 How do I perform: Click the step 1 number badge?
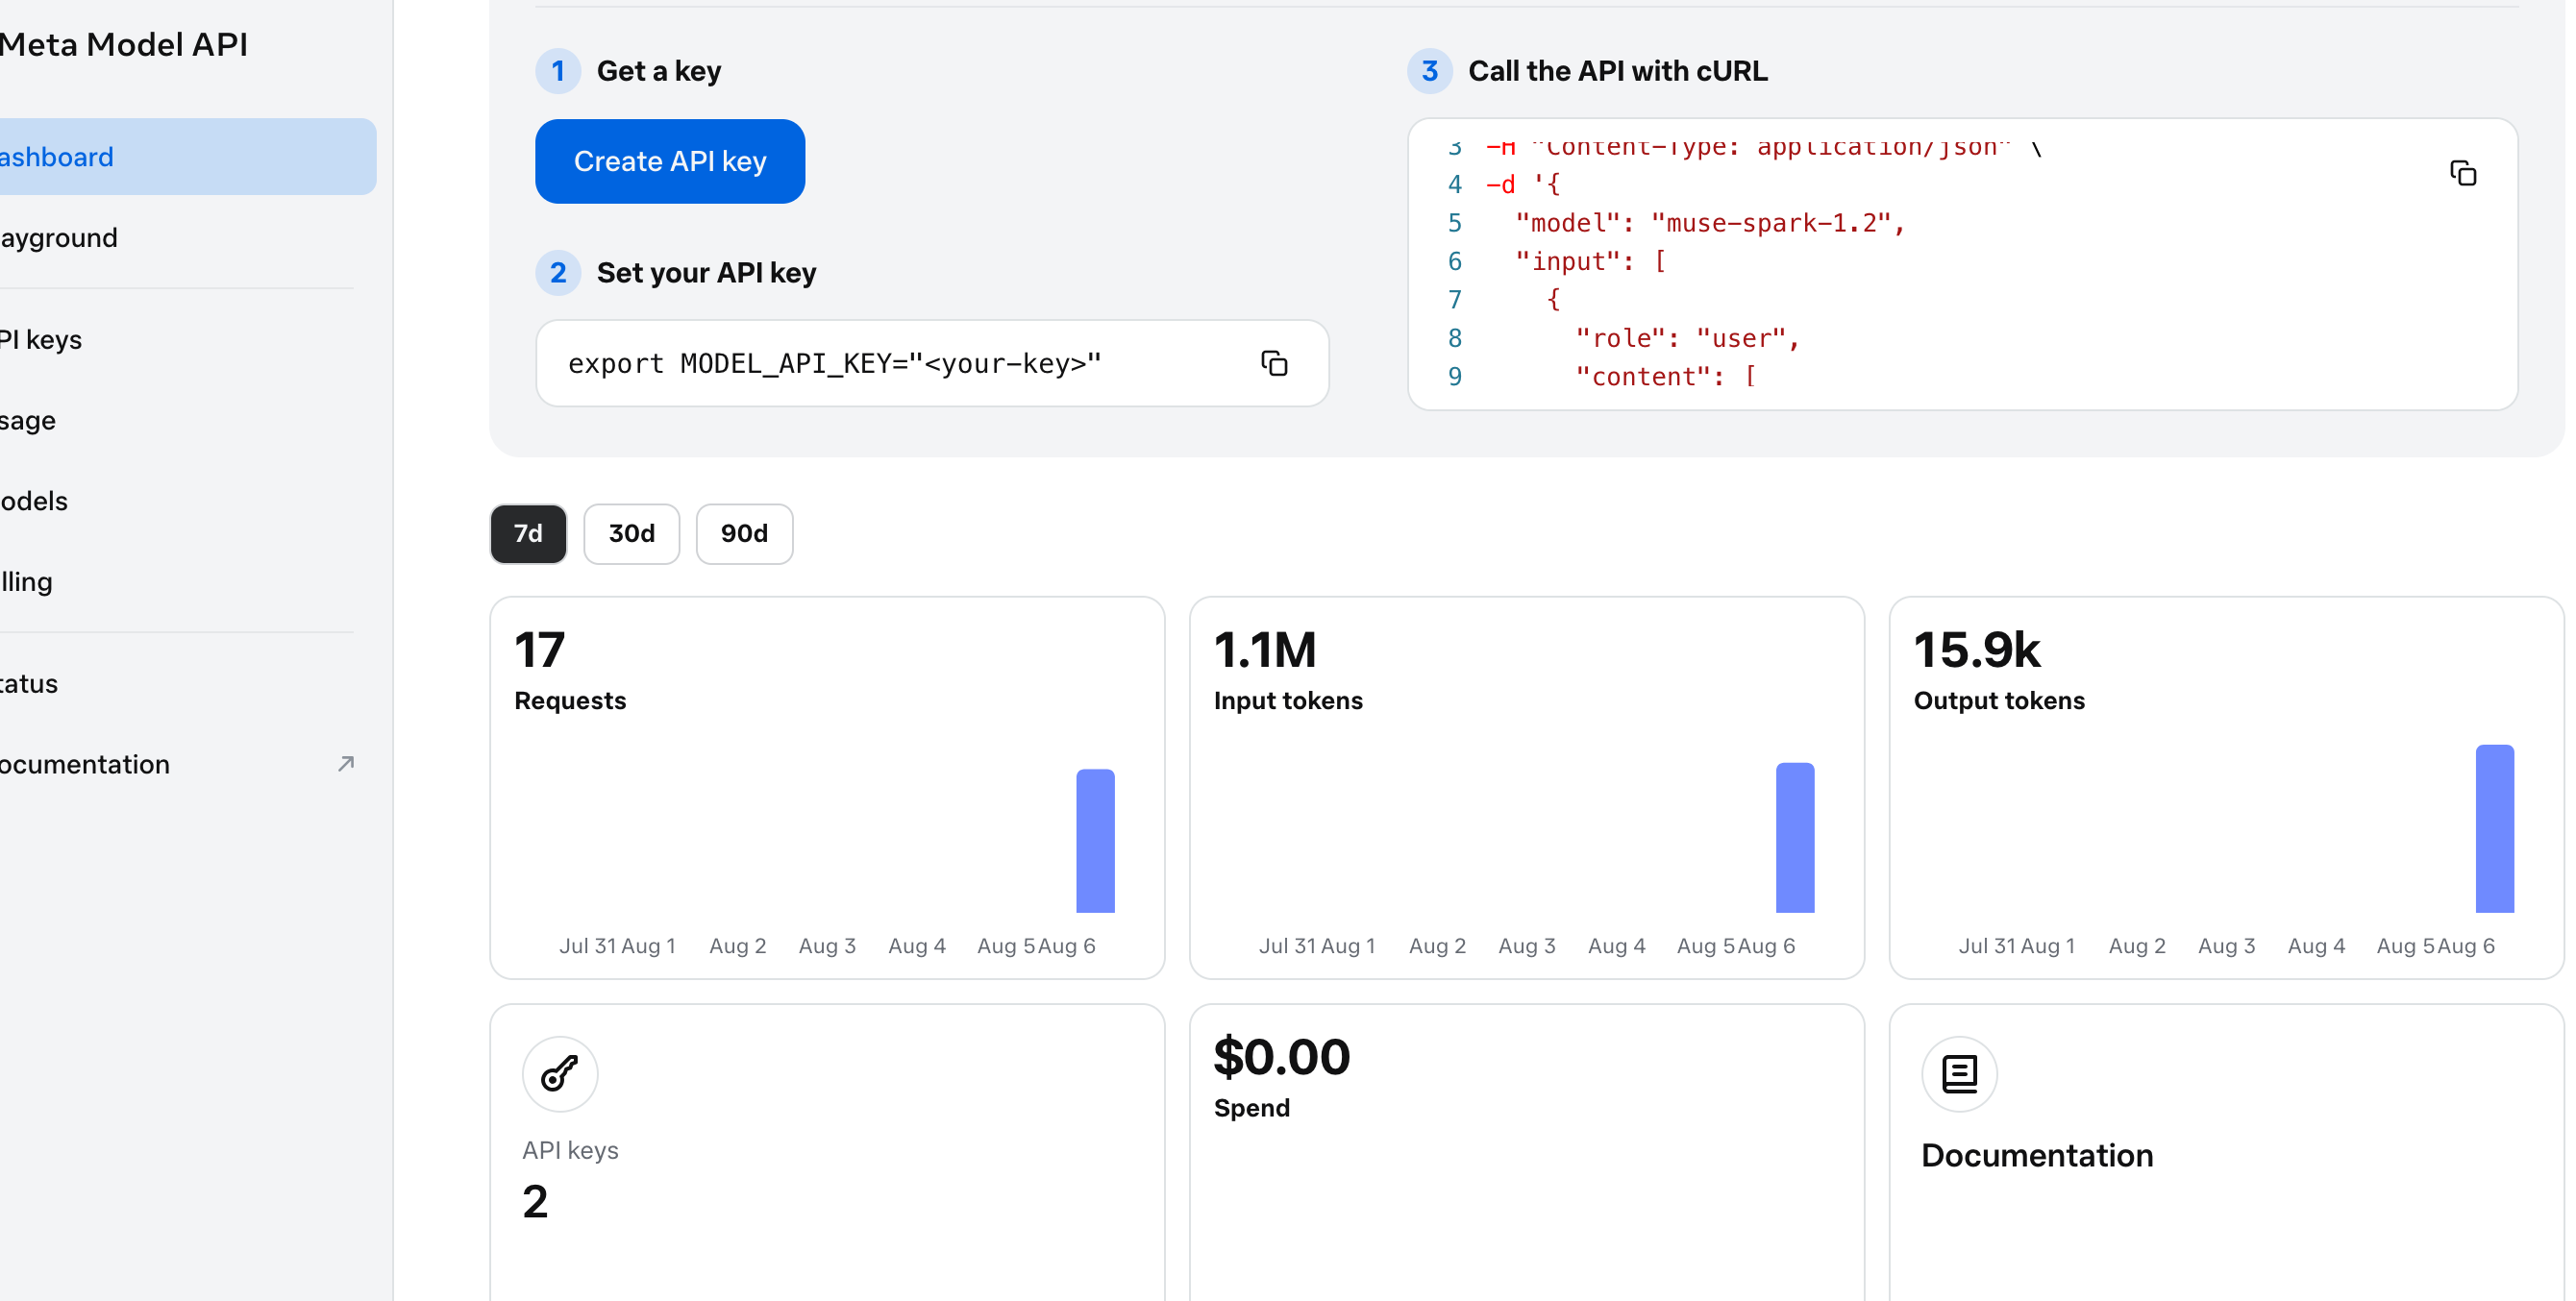pyautogui.click(x=558, y=71)
